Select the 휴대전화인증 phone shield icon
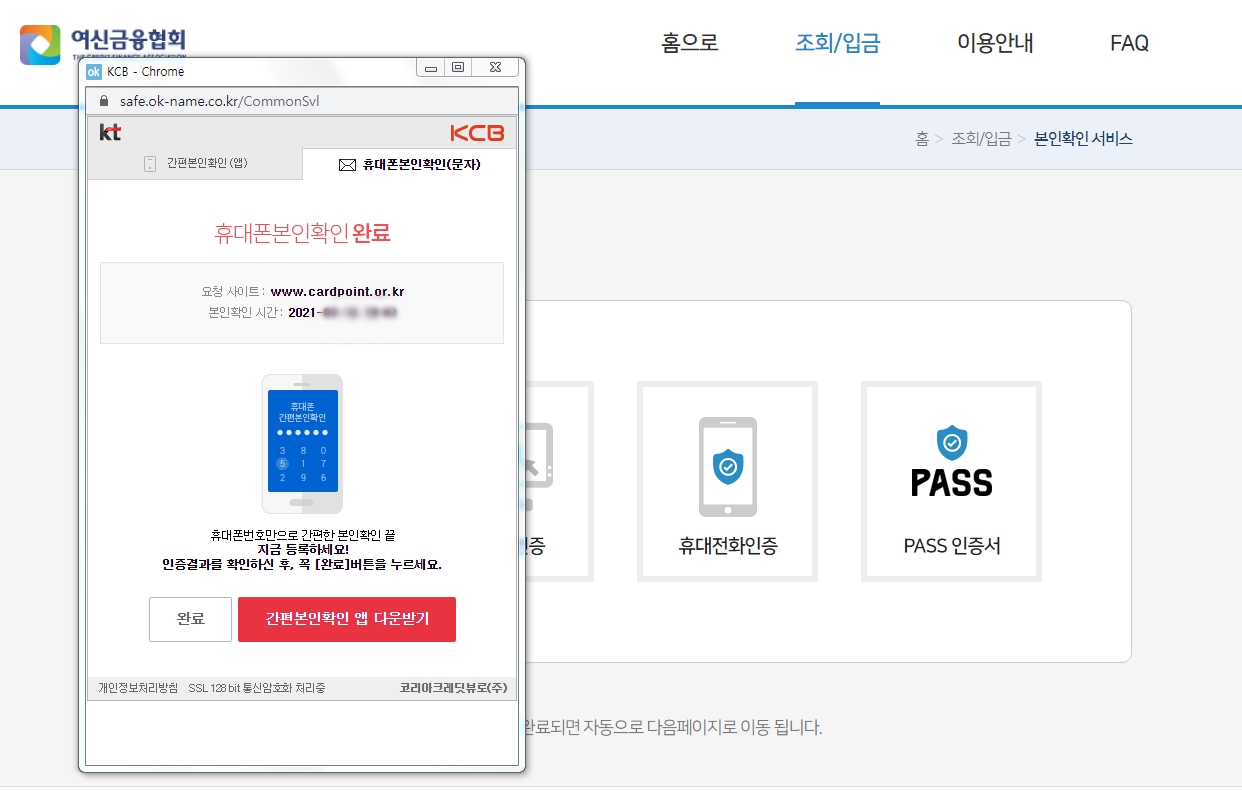Image resolution: width=1242 pixels, height=790 pixels. coord(728,466)
